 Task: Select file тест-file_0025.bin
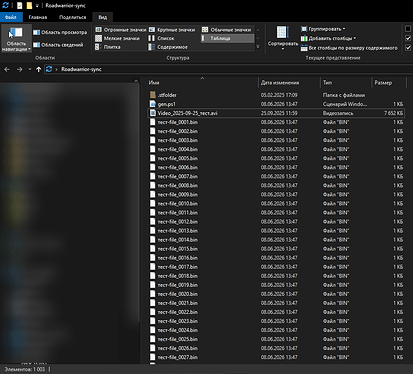[178, 339]
